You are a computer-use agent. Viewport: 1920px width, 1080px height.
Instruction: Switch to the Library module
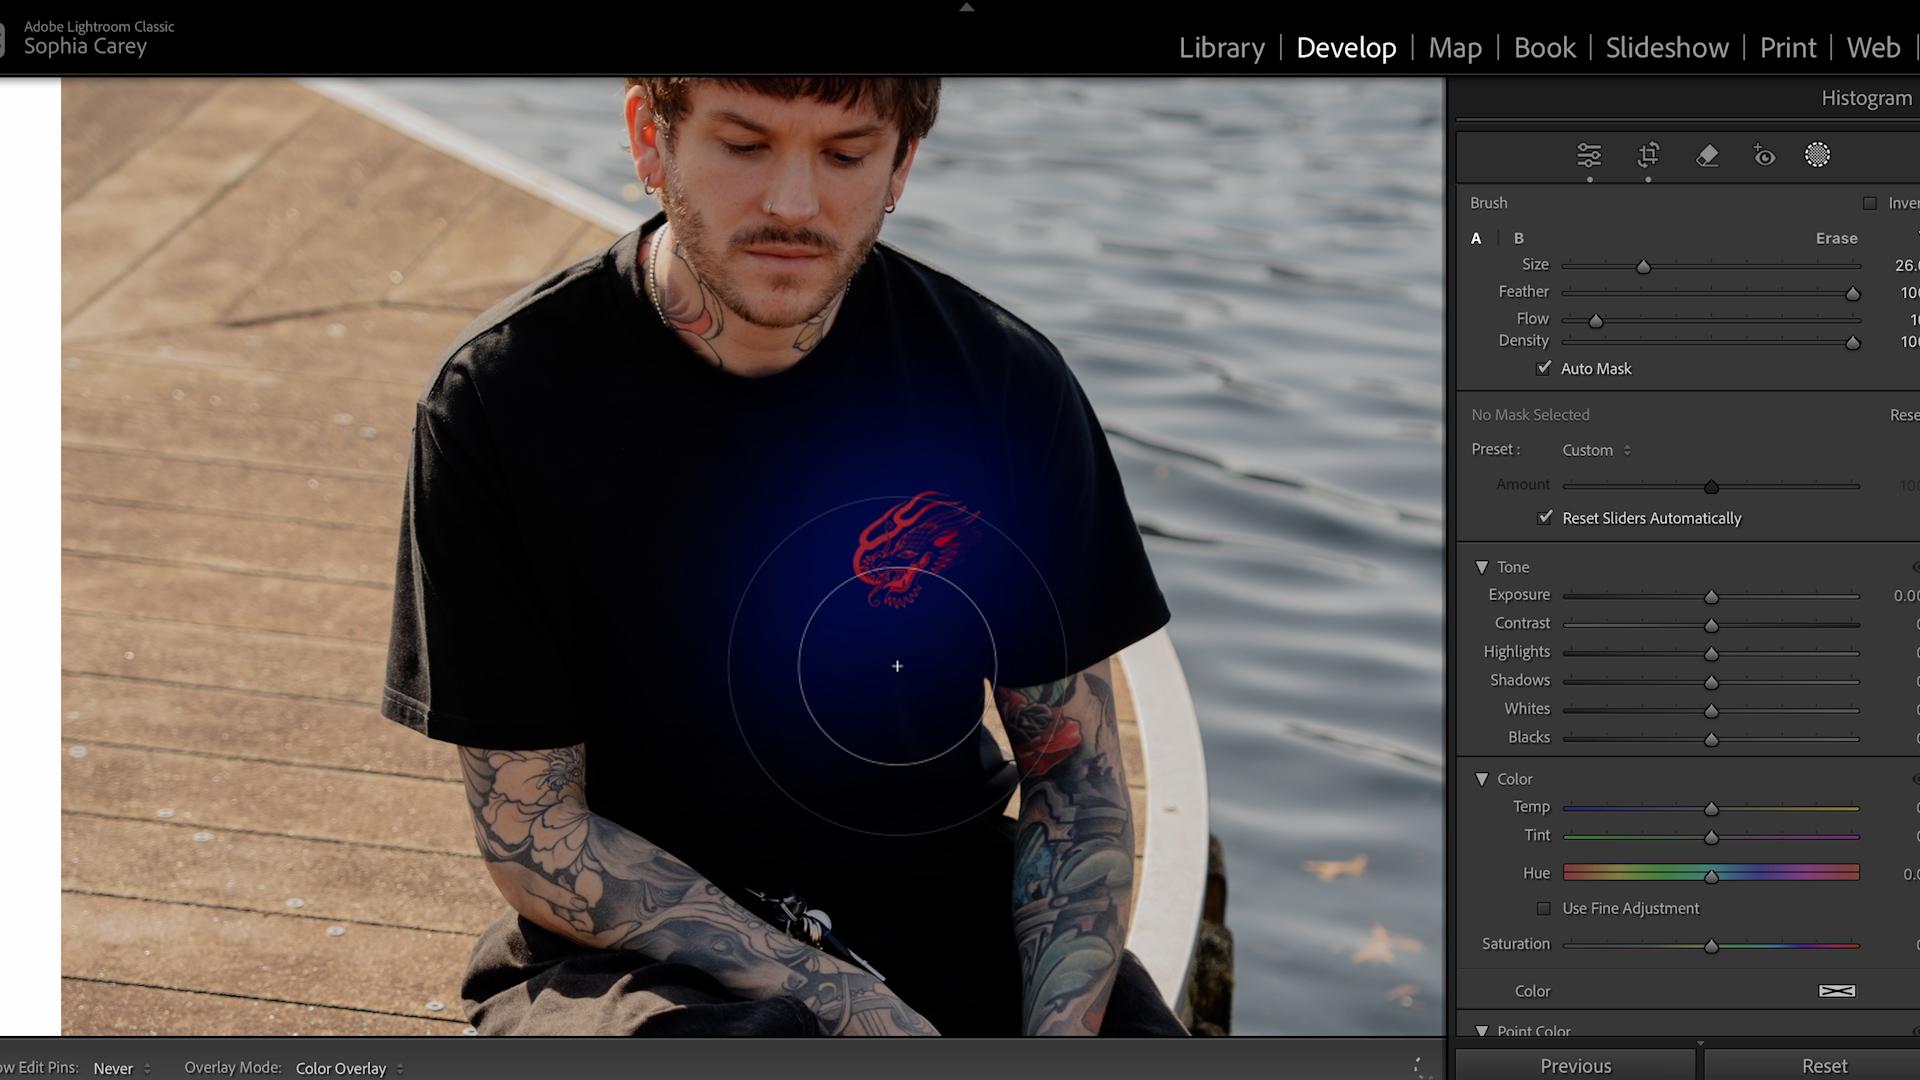(x=1221, y=47)
